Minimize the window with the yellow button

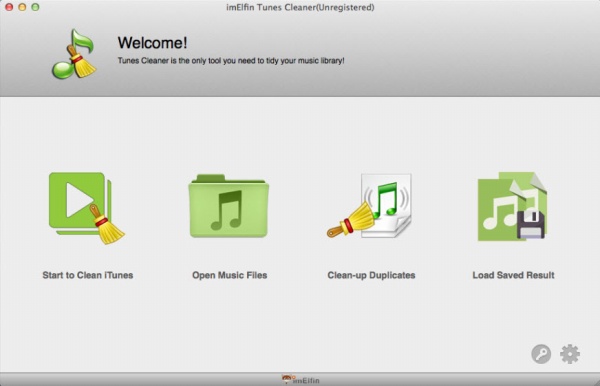tap(22, 7)
